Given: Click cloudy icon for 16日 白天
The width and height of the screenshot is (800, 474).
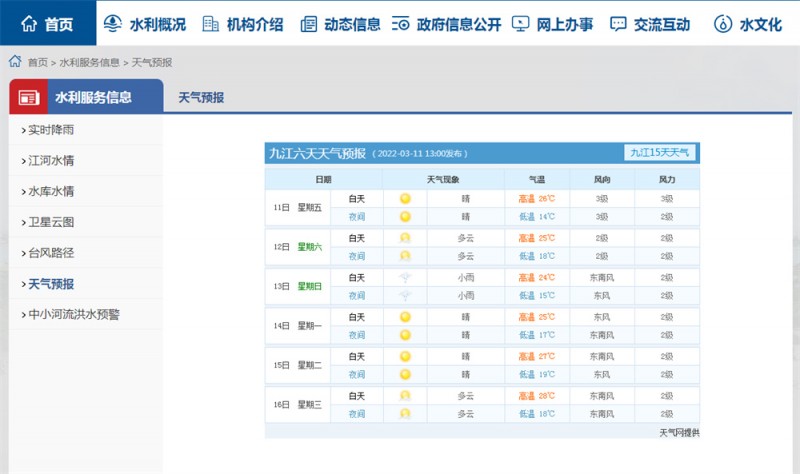Looking at the screenshot, I should (x=405, y=395).
